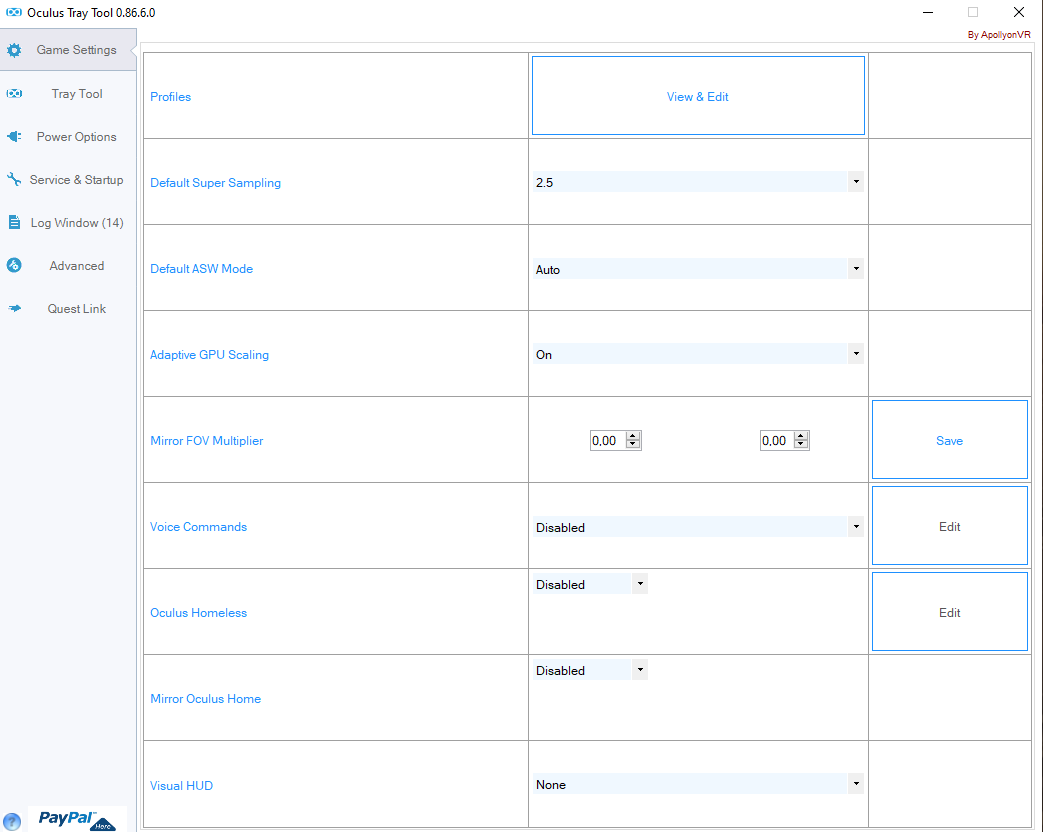Click the Quest Link arrow icon
The width and height of the screenshot is (1043, 832).
[14, 309]
